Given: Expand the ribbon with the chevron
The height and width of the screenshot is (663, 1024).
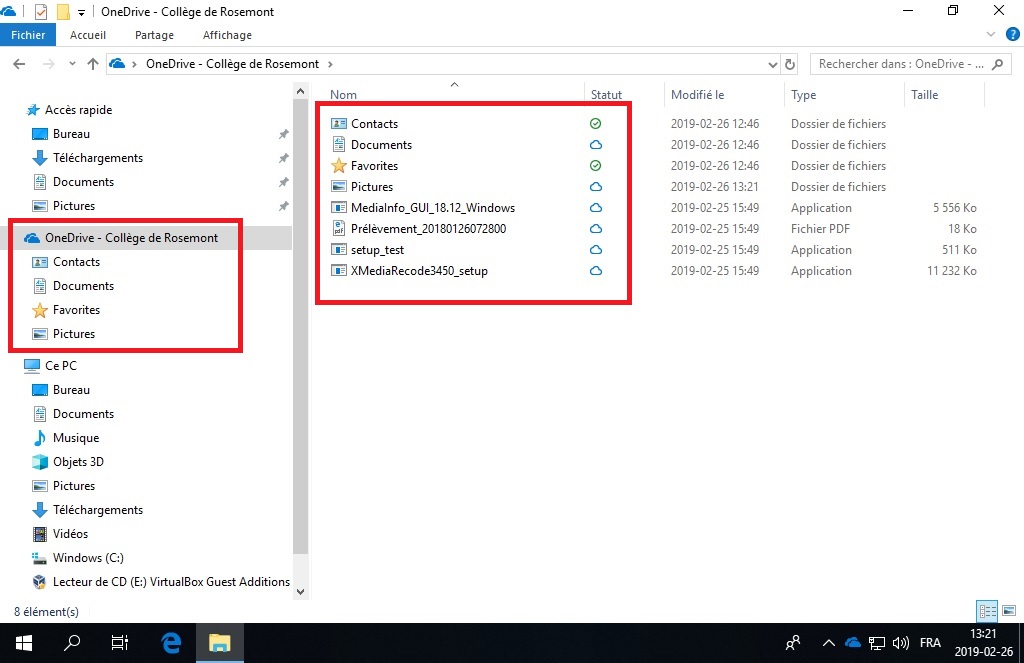Looking at the screenshot, I should [992, 34].
